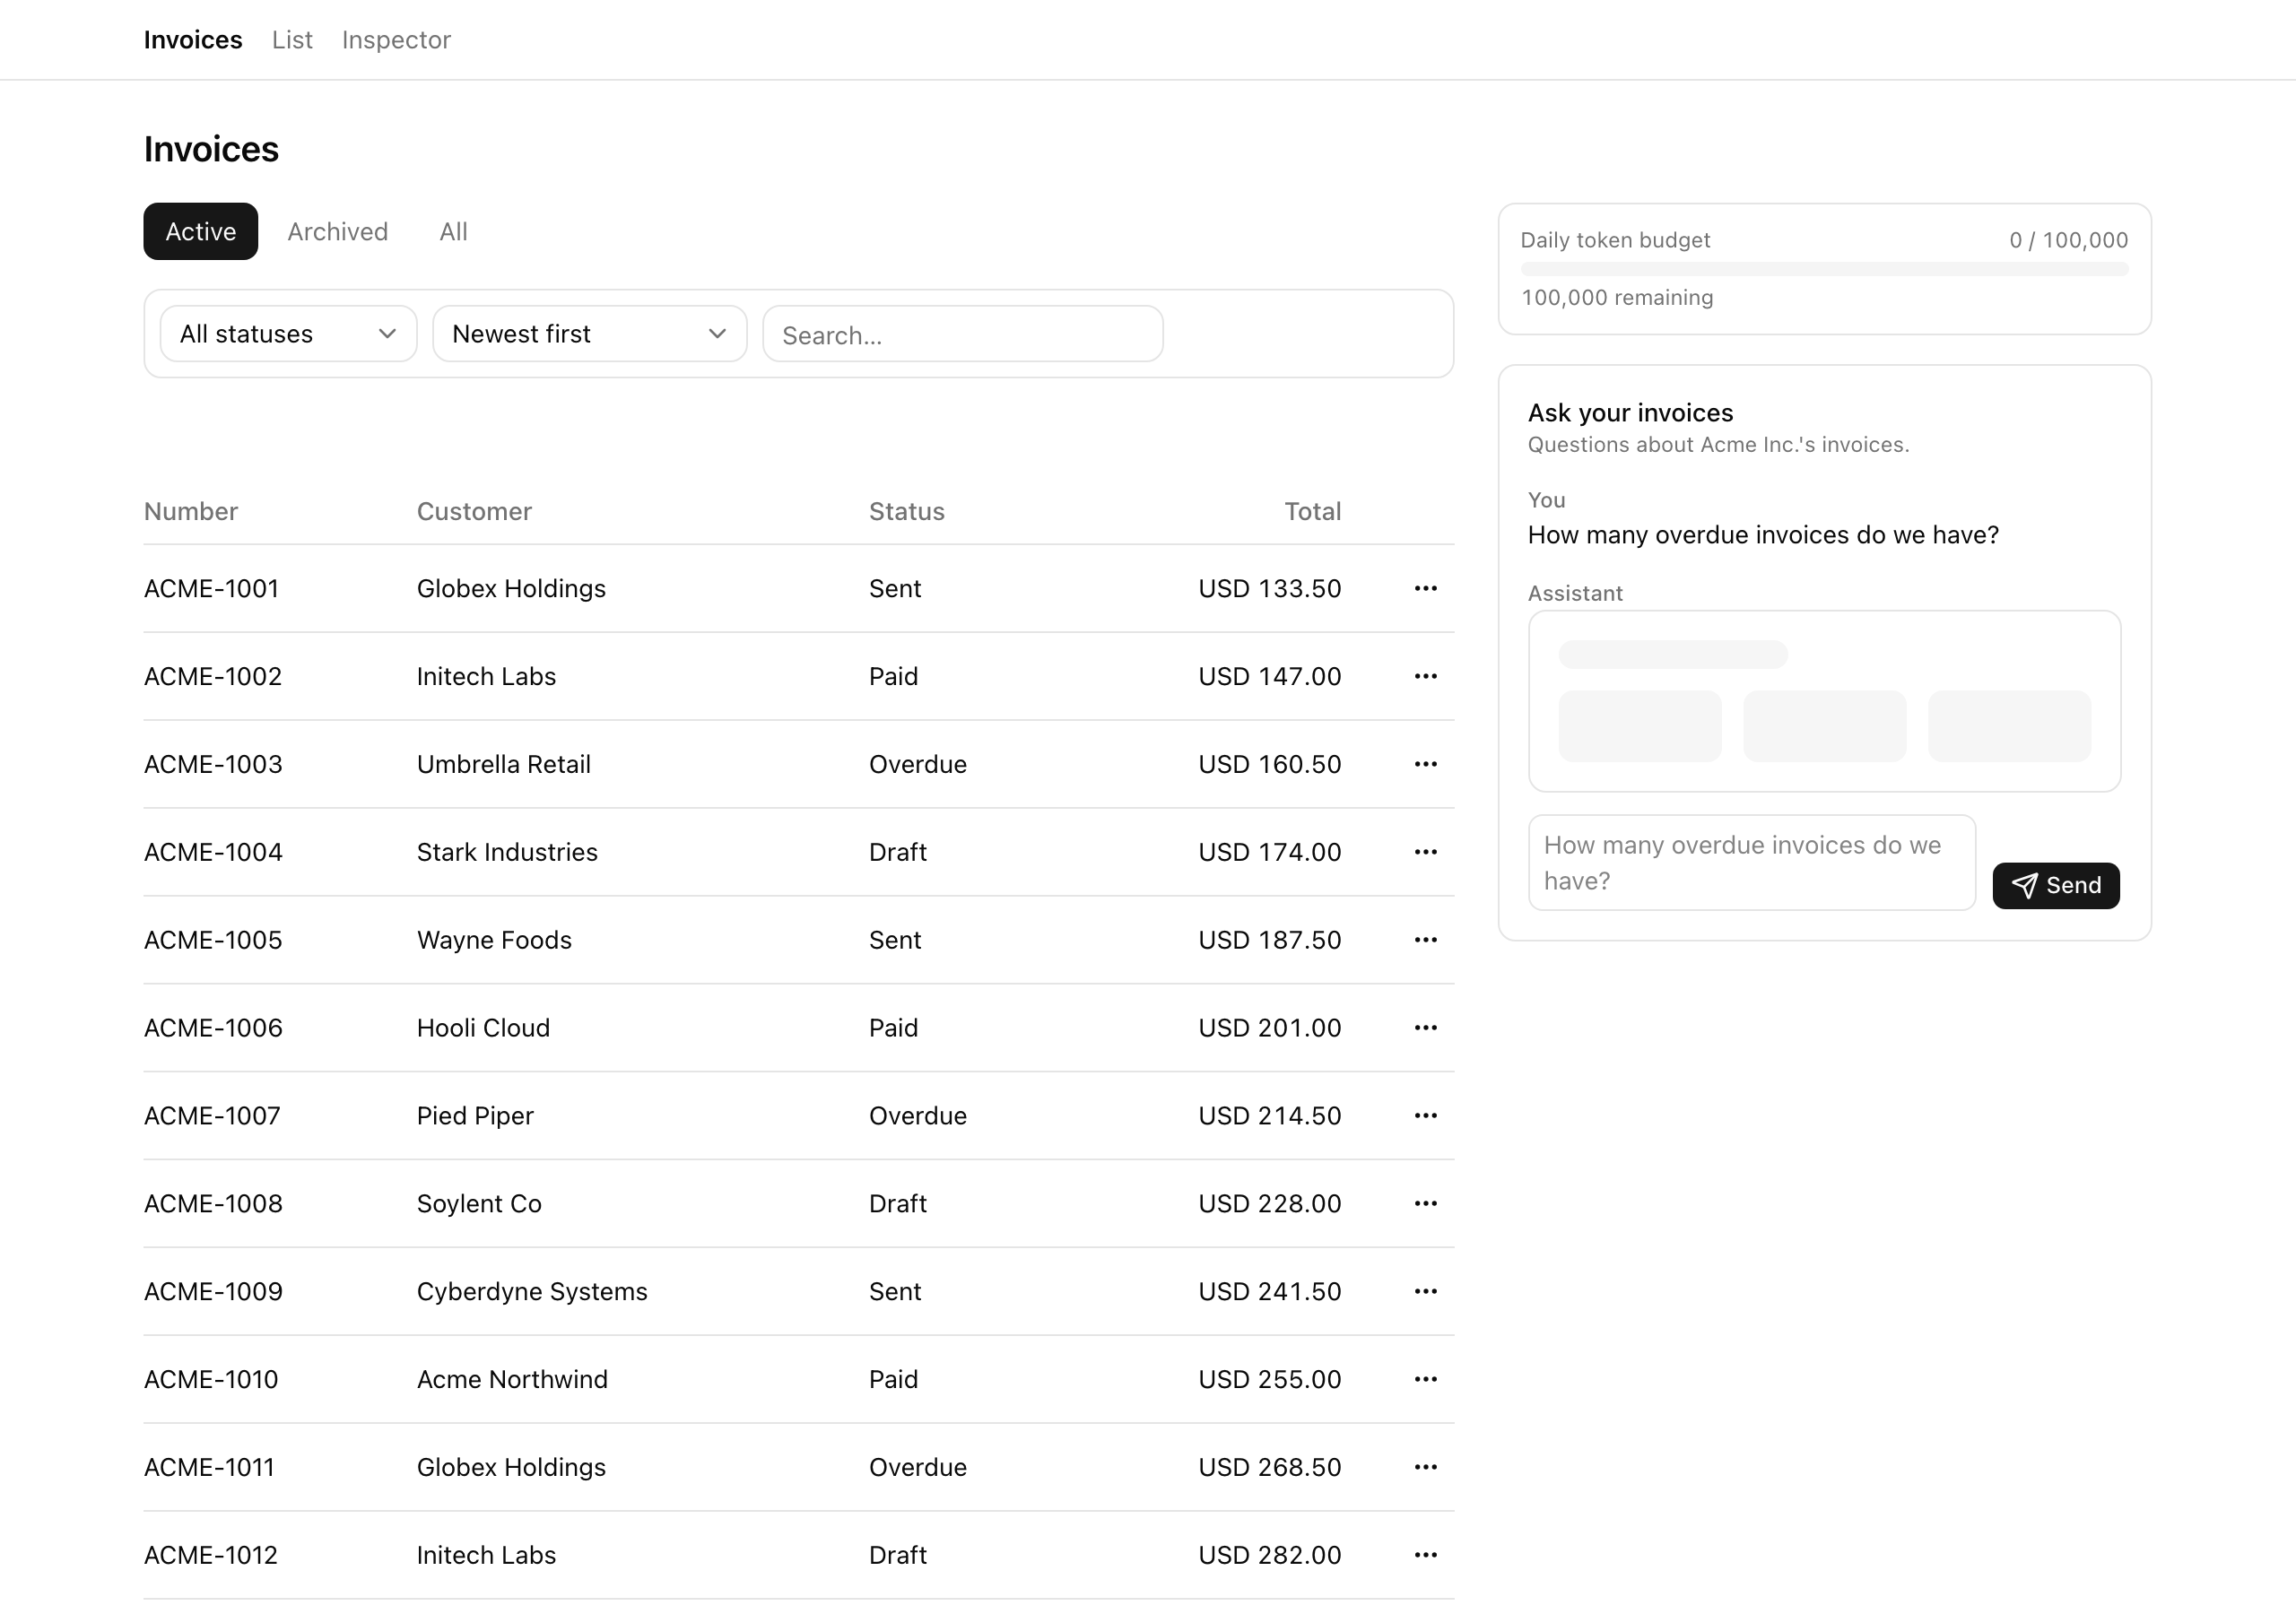Open the Newest first sort dropdown
Screen dimensions: 2296x1614
coord(589,334)
